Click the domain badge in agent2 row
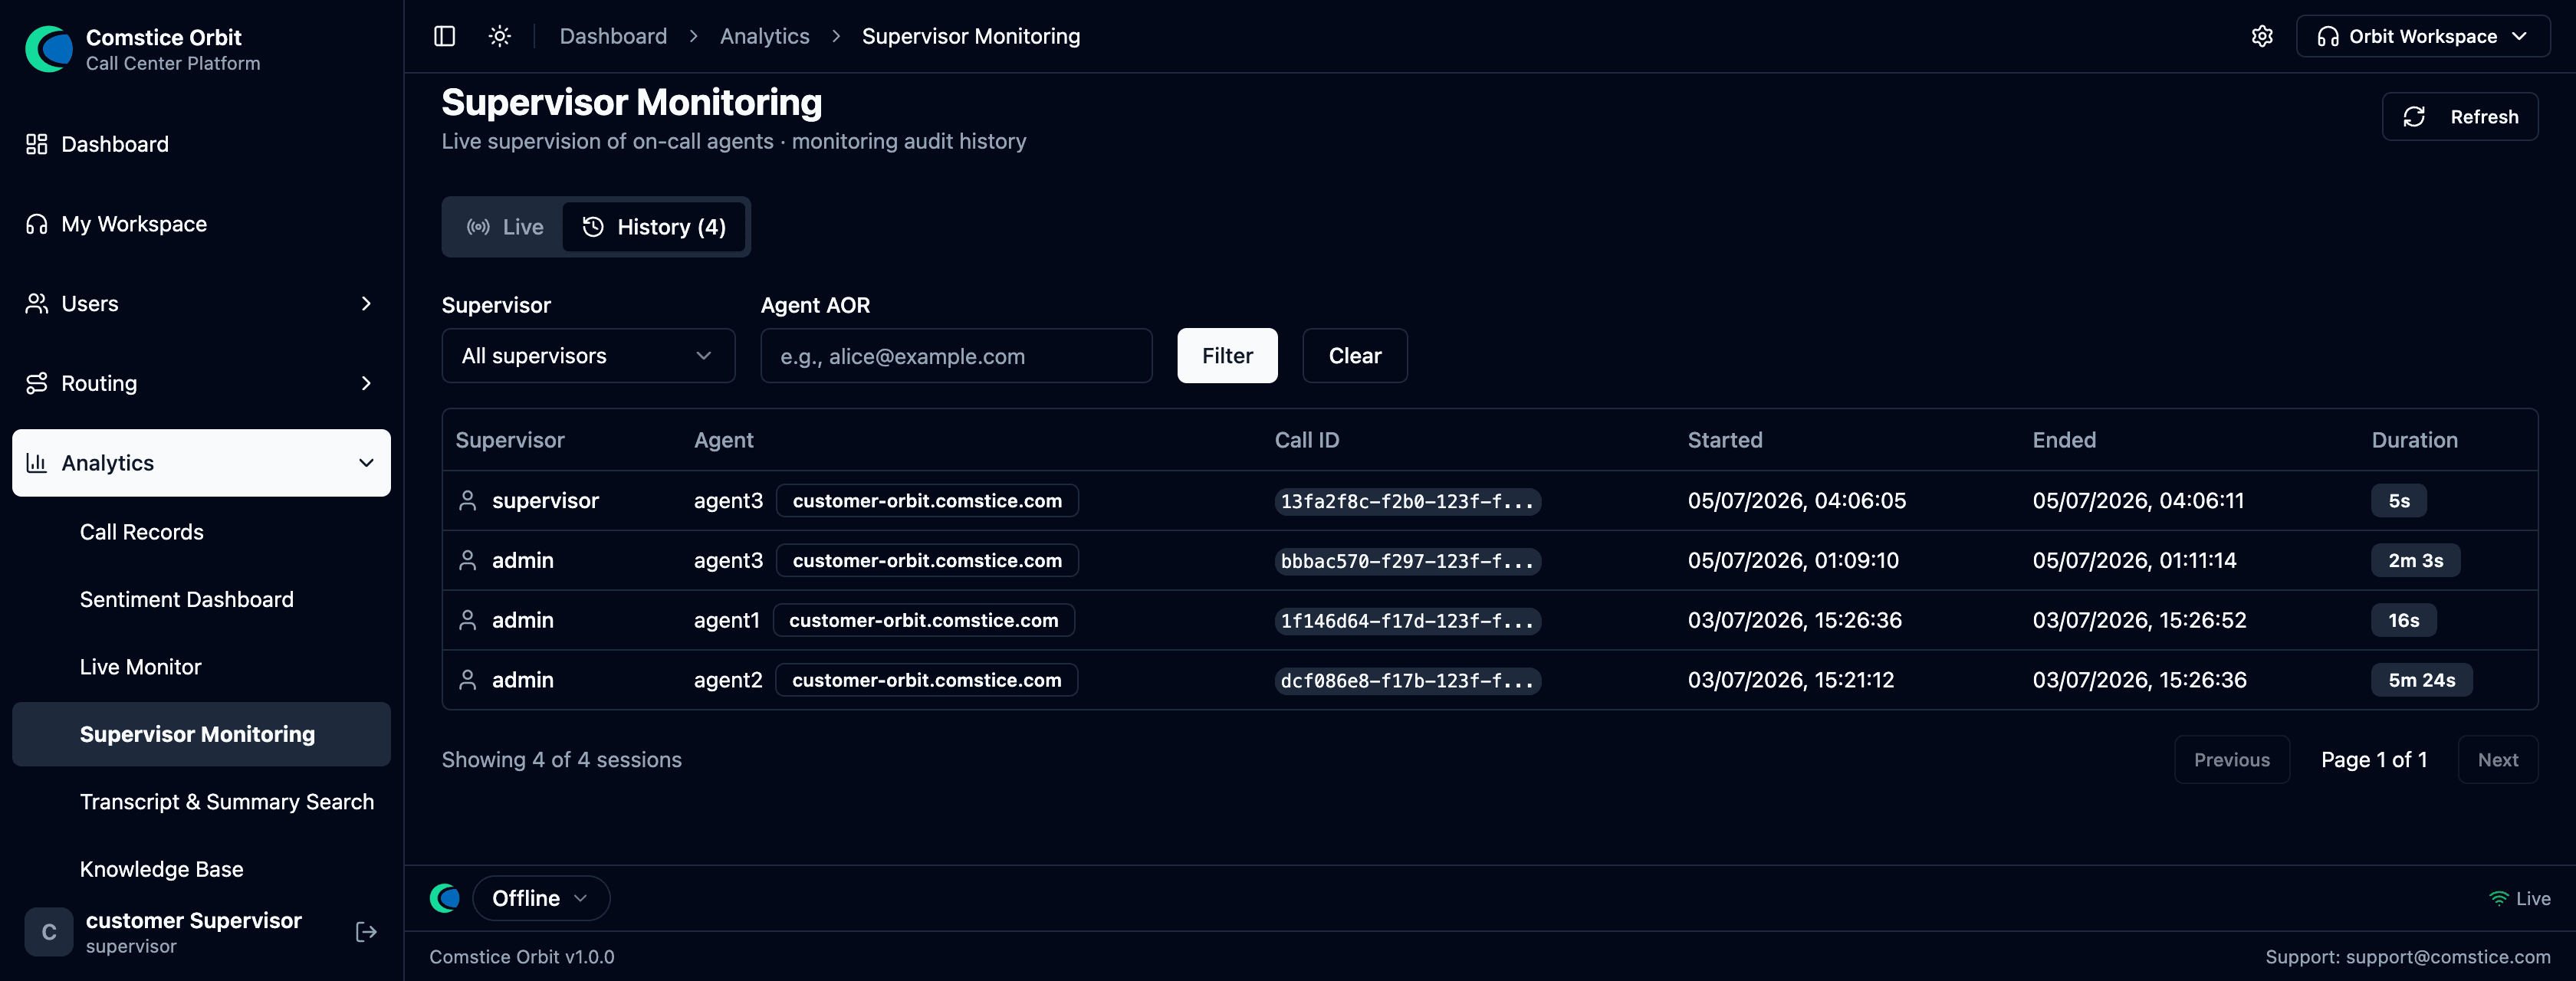 pos(927,680)
